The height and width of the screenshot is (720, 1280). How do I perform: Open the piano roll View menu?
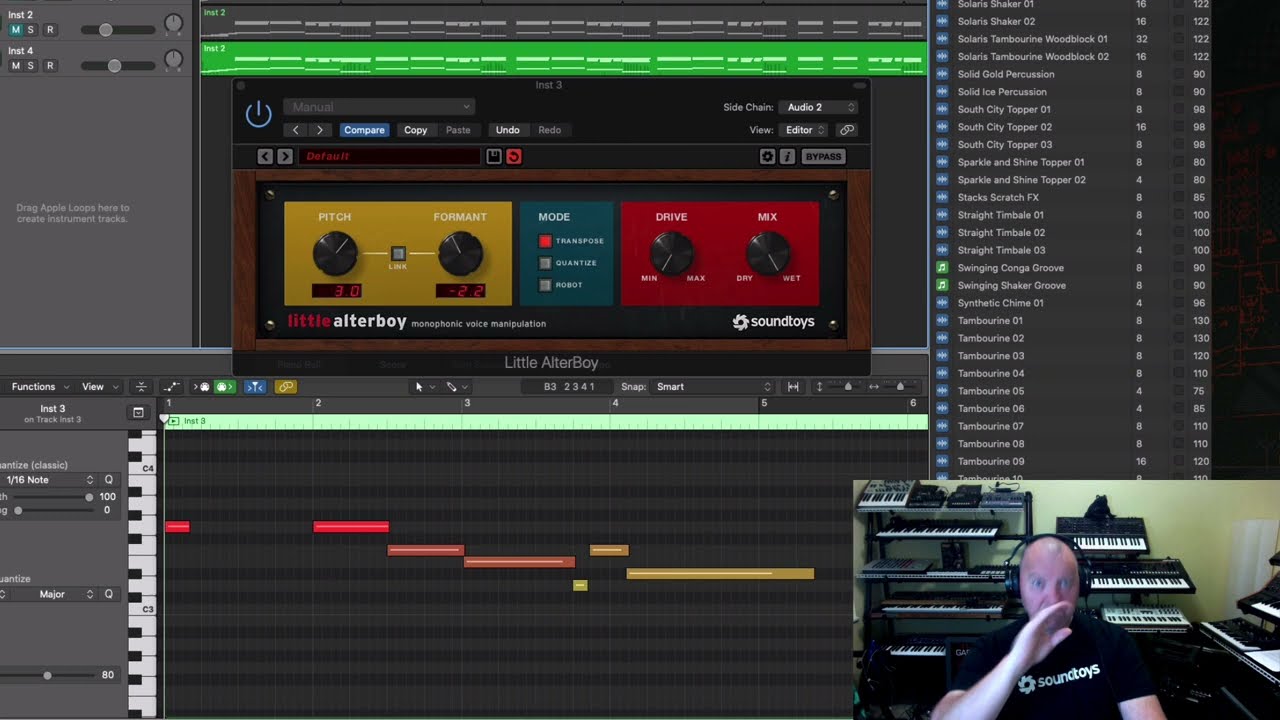[x=100, y=387]
